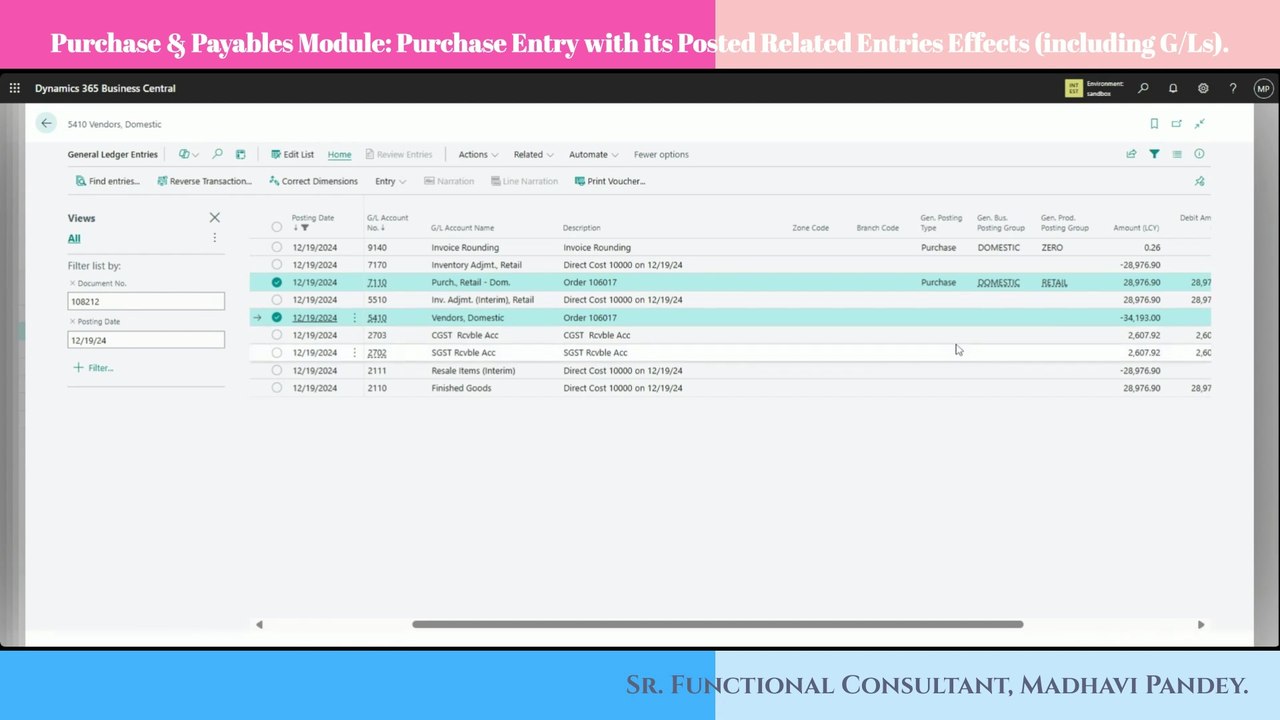
Task: Select the Finished Goods row circle
Action: pyautogui.click(x=277, y=388)
